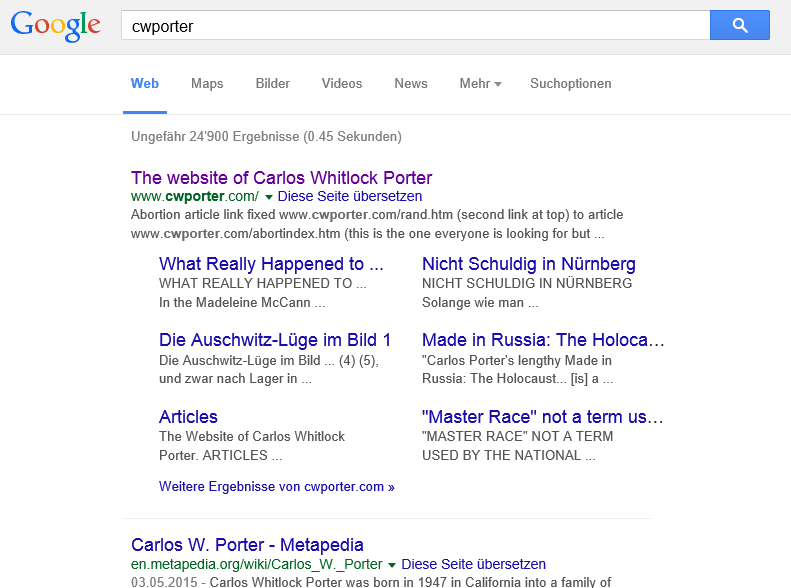Image resolution: width=791 pixels, height=588 pixels.
Task: Expand the green arrow next to the en.metapedia.org URL
Action: click(392, 565)
